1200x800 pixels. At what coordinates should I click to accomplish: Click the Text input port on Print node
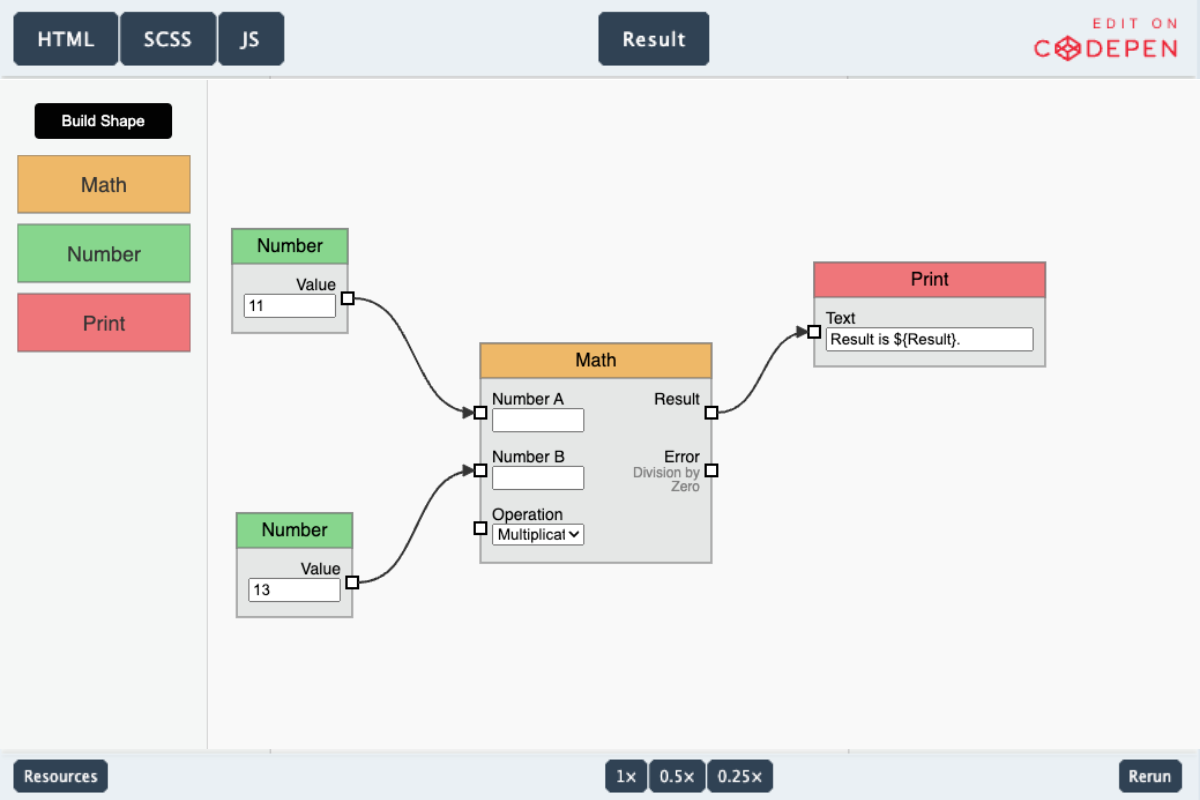click(814, 332)
